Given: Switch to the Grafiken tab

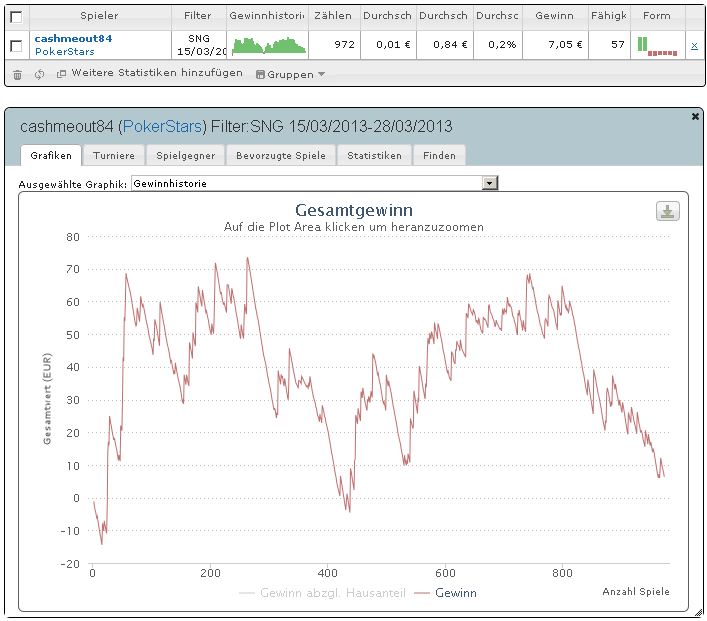Looking at the screenshot, I should click(51, 156).
